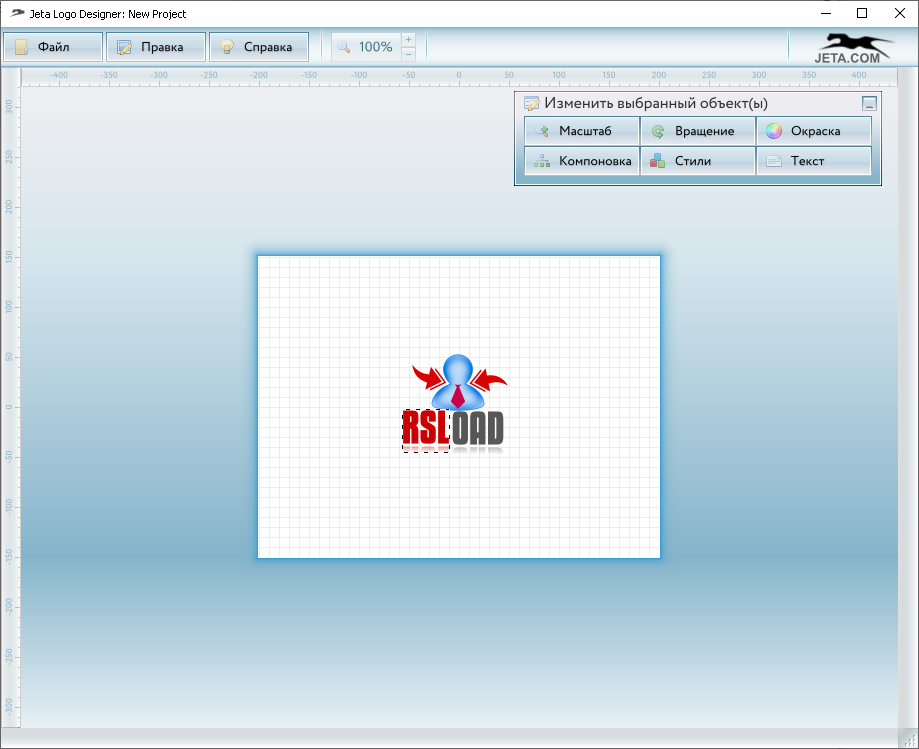Decrease zoom with the minus stepper
919x749 pixels.
(x=409, y=55)
